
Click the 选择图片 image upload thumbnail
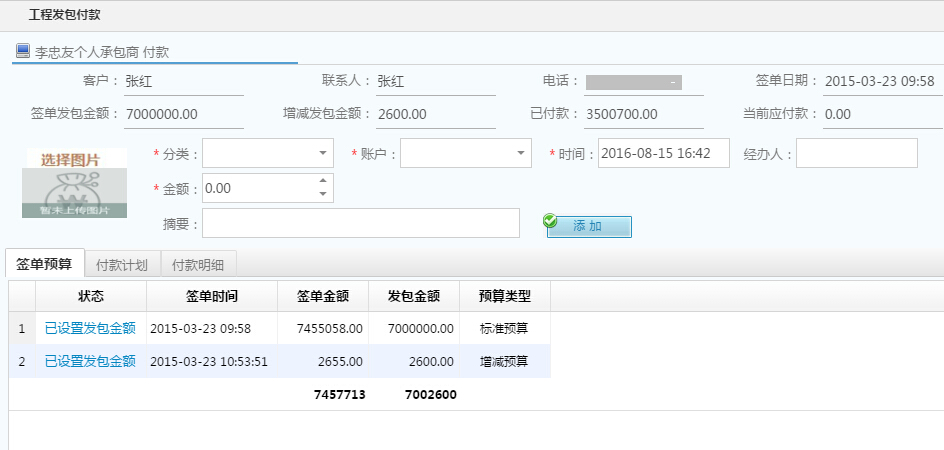[75, 183]
